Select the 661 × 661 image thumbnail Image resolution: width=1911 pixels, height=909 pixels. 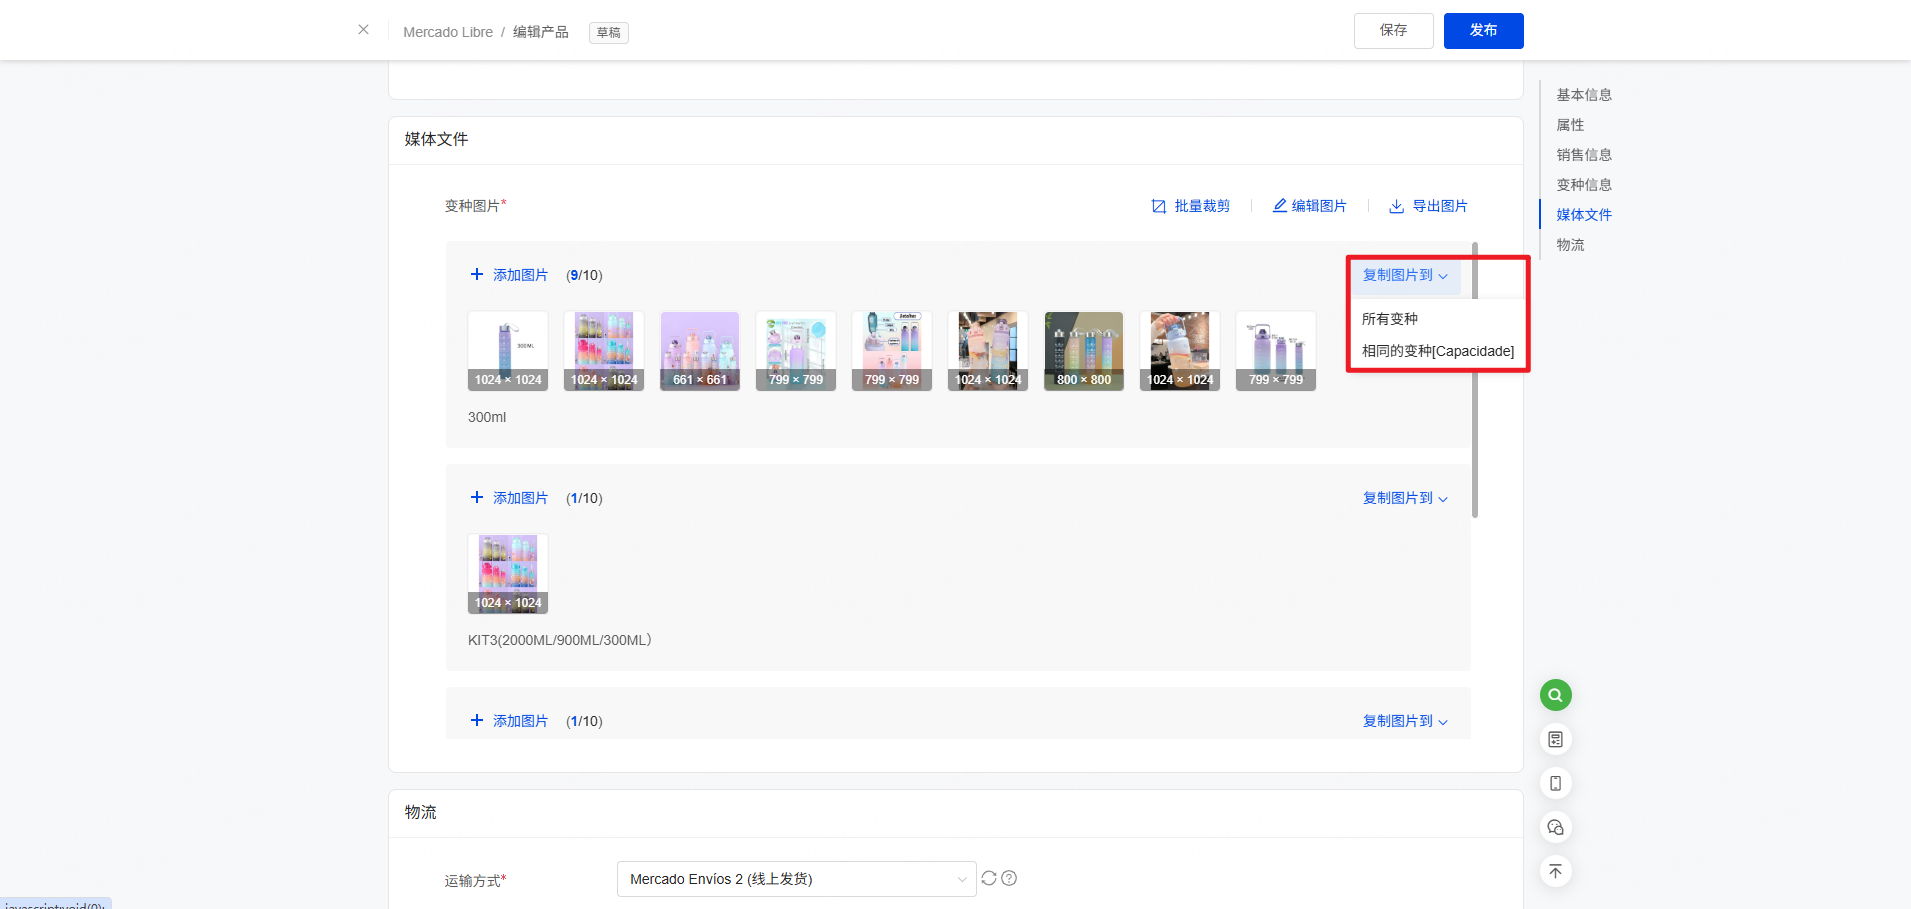[700, 351]
